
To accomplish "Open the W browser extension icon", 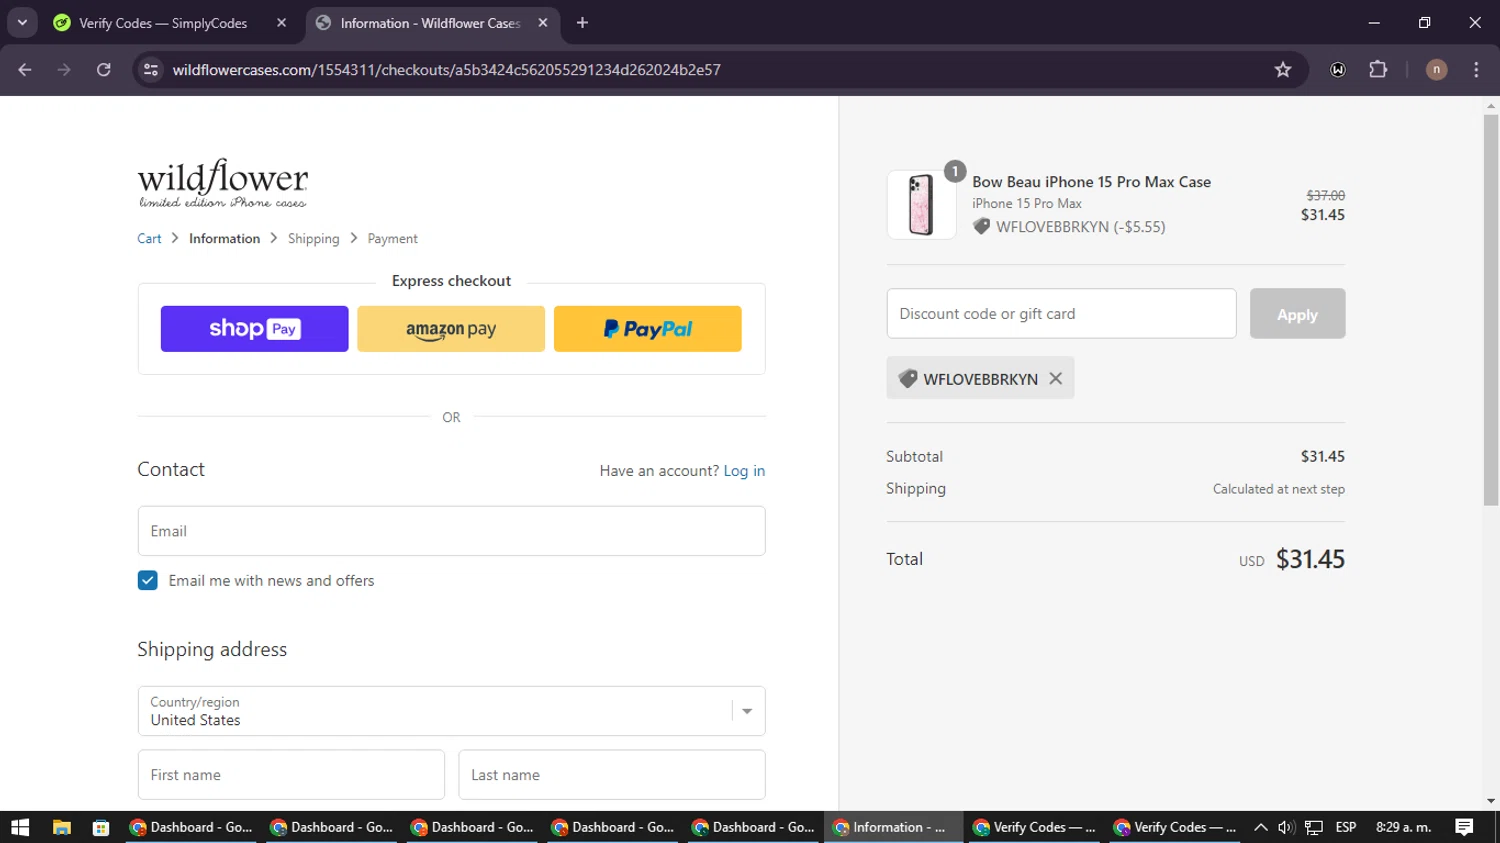I will pos(1338,70).
